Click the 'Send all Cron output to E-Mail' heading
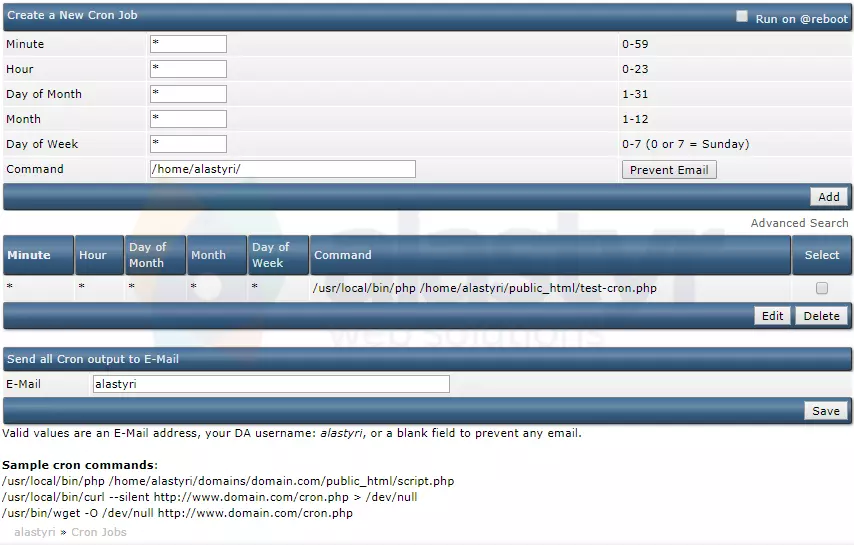 (x=93, y=359)
